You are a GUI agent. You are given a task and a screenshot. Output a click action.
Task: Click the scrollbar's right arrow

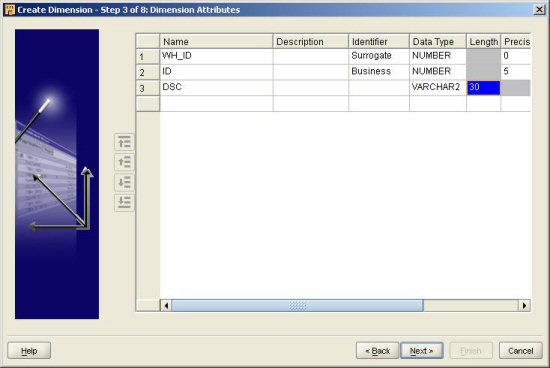524,306
